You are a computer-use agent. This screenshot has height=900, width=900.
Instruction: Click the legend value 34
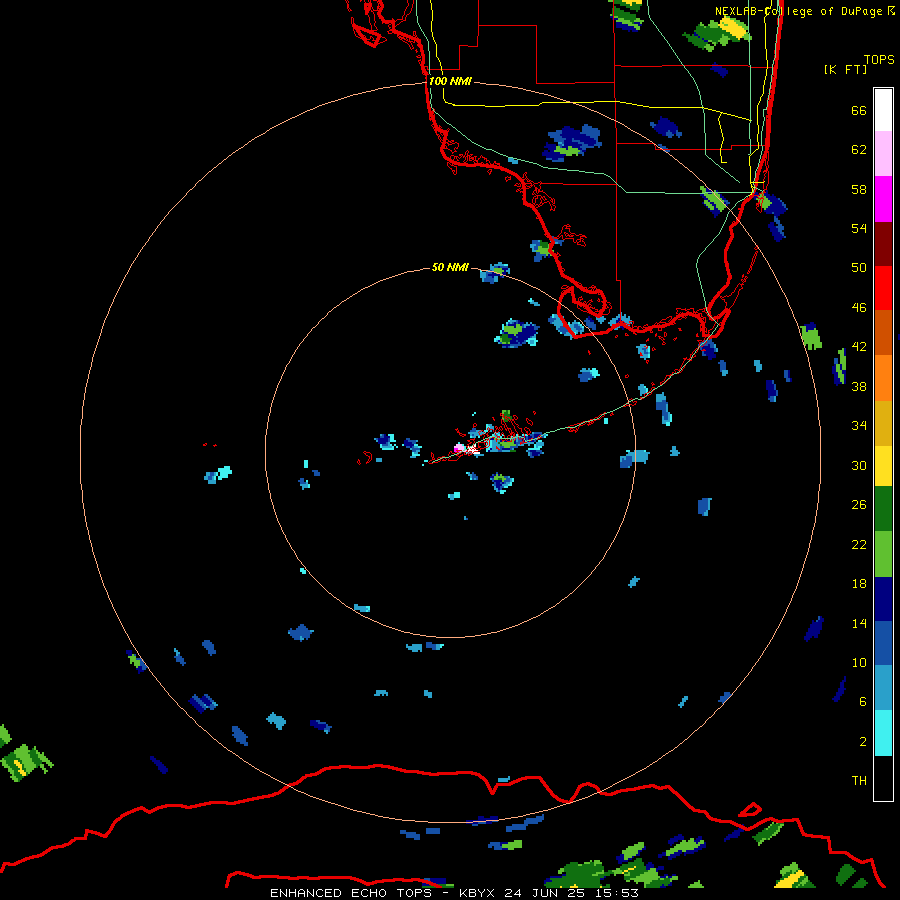tap(859, 426)
